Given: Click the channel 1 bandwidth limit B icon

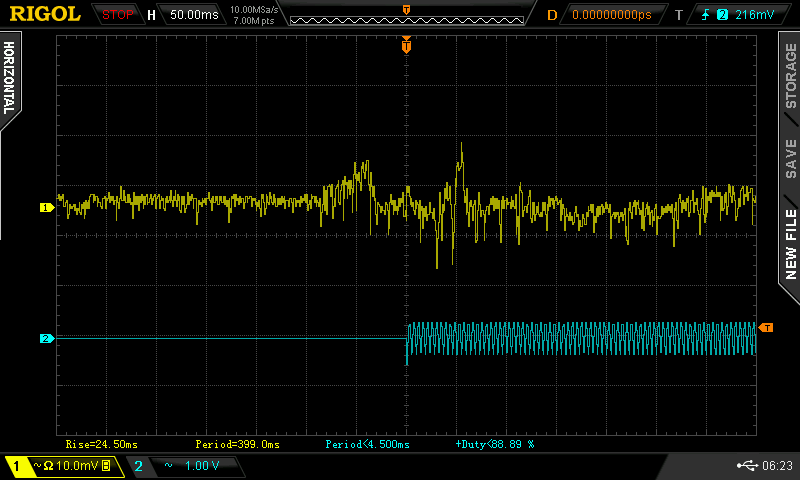Looking at the screenshot, I should pyautogui.click(x=106, y=466).
